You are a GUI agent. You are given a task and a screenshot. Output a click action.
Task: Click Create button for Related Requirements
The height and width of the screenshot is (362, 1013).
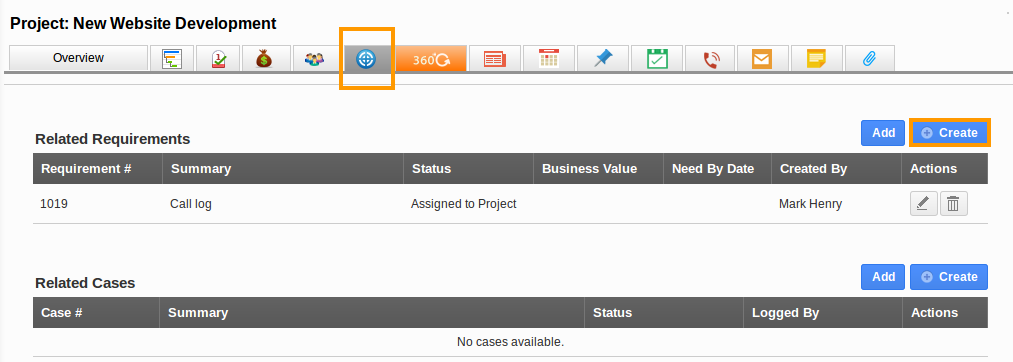click(949, 133)
